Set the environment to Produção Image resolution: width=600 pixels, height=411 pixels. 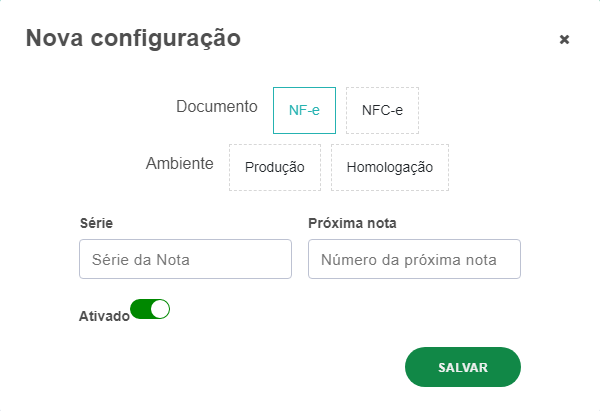pos(274,167)
